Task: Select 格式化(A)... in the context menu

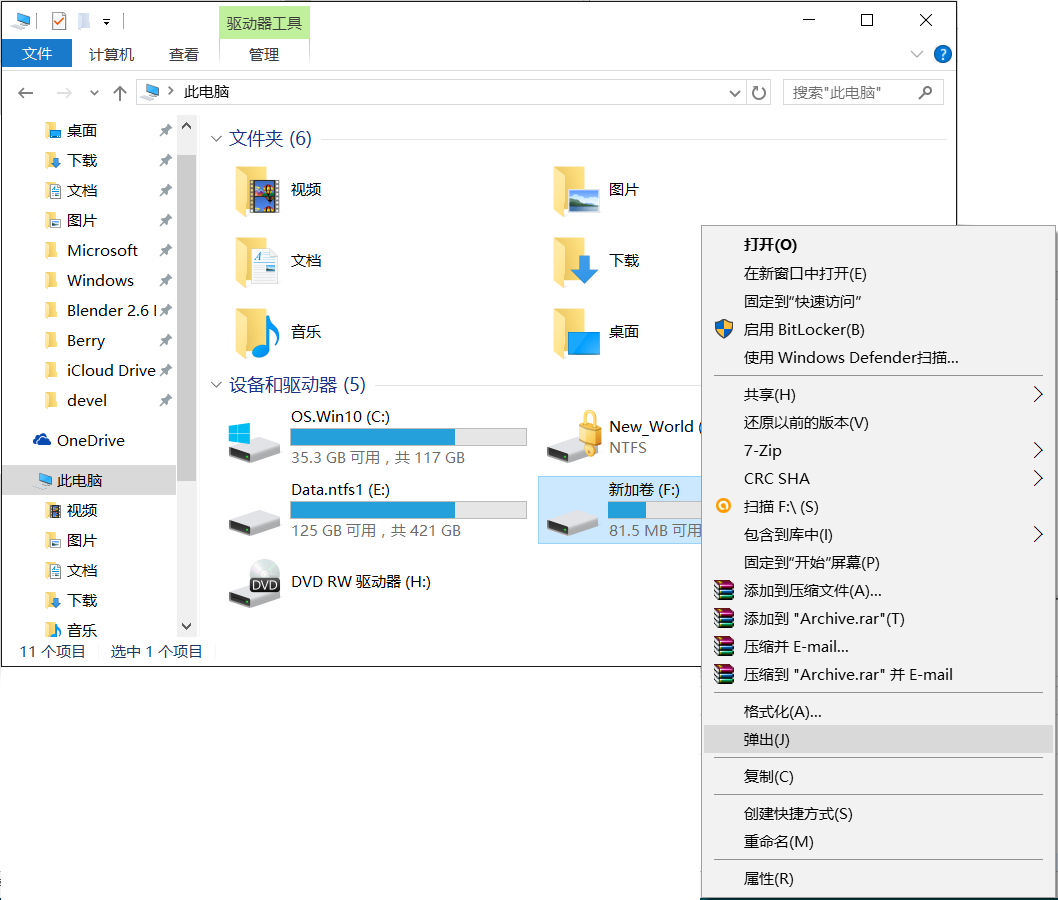Action: tap(782, 712)
